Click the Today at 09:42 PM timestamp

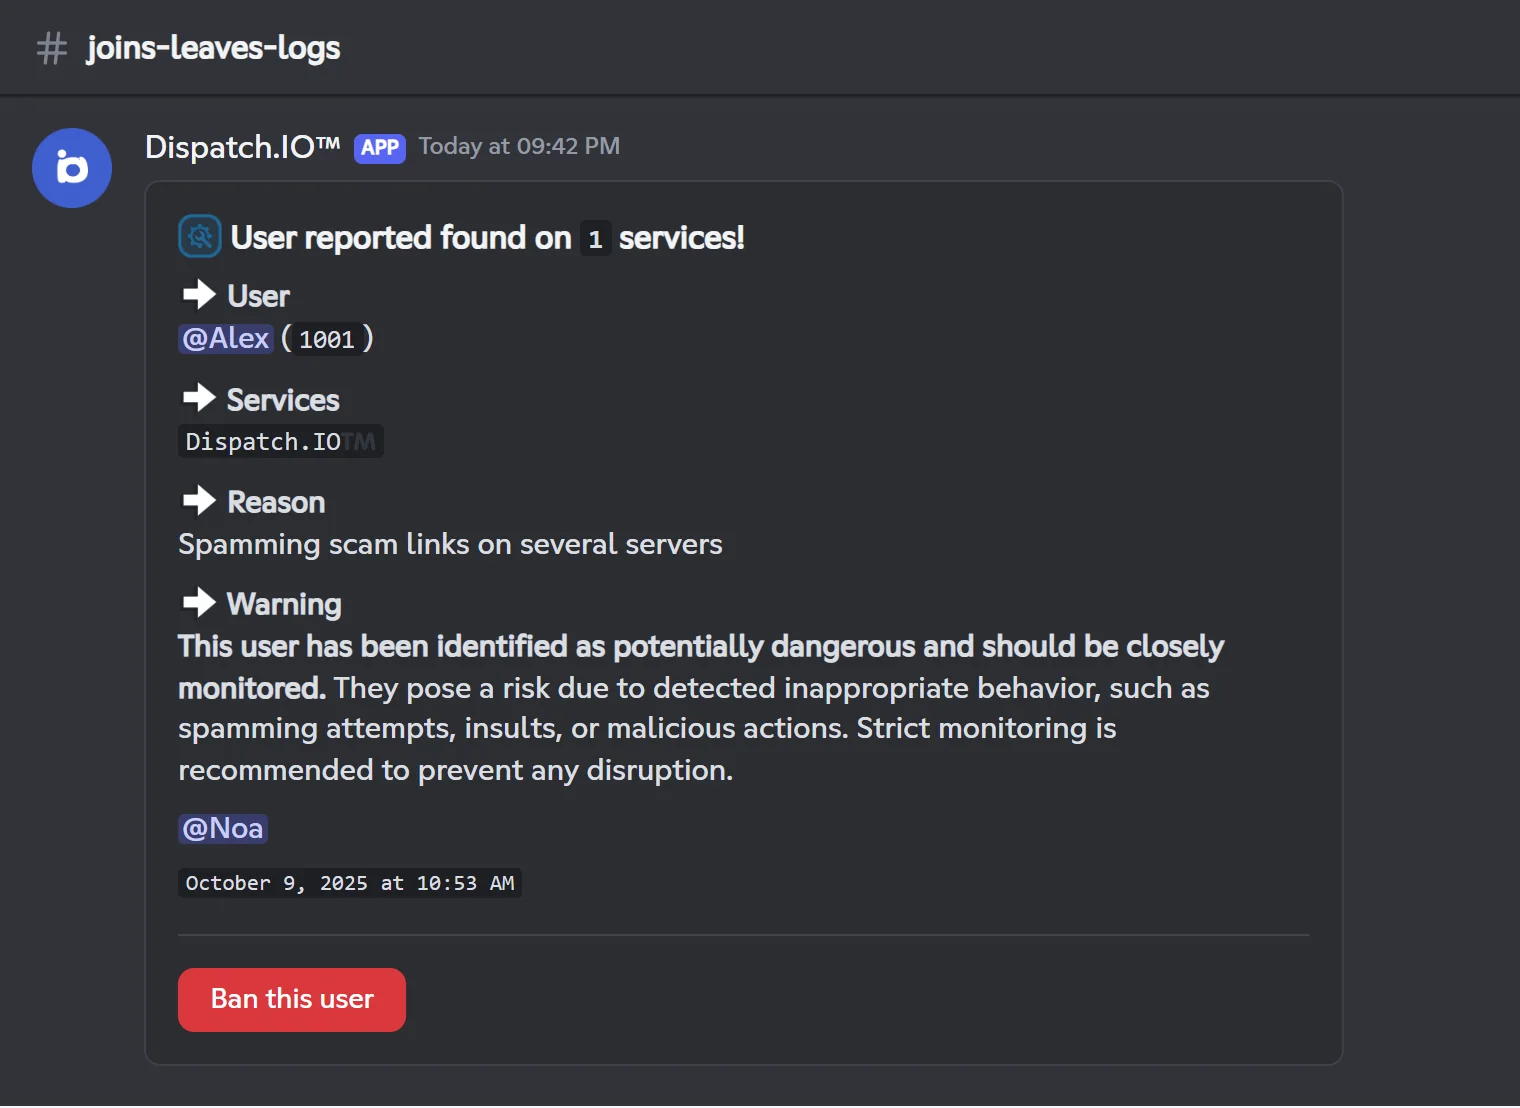tap(519, 146)
